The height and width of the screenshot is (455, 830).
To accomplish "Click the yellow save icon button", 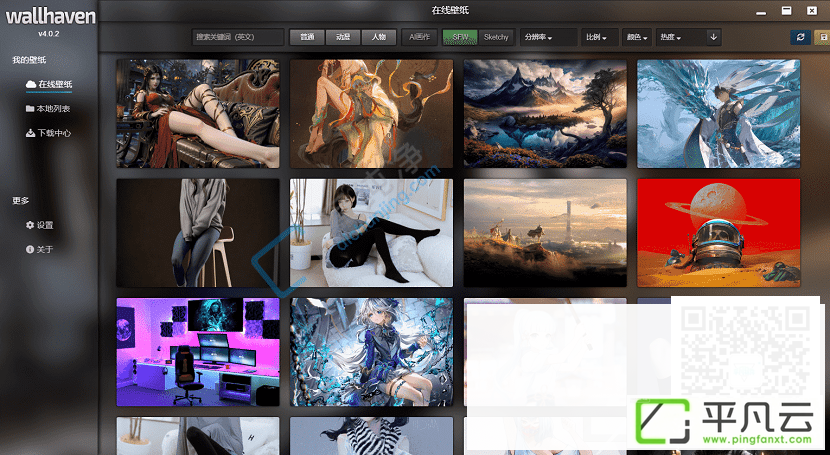I will 823,37.
